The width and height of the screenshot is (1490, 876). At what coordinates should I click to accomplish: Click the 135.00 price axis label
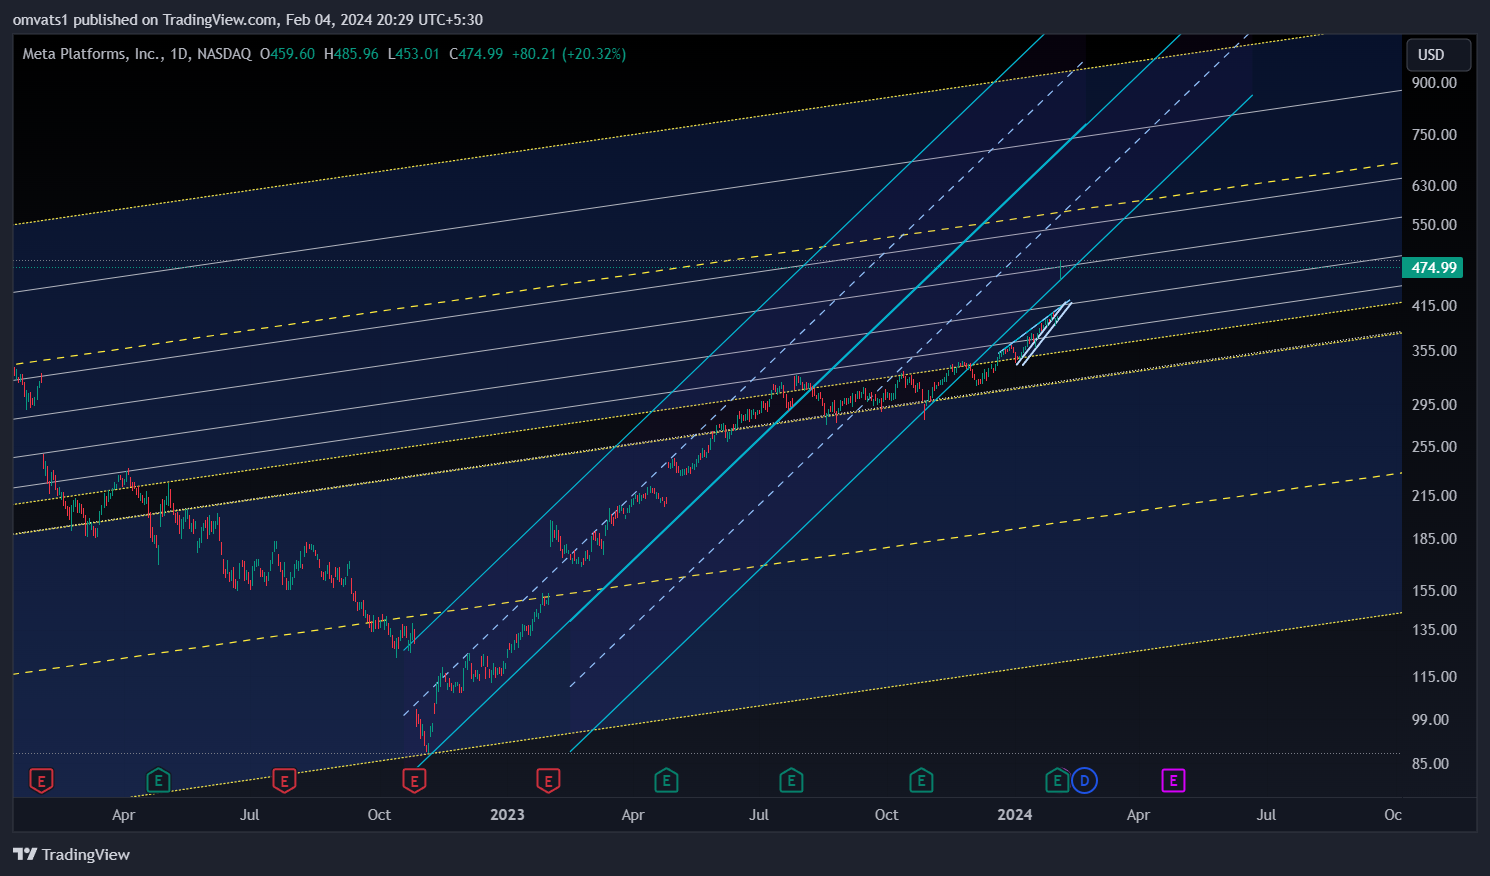[x=1434, y=629]
